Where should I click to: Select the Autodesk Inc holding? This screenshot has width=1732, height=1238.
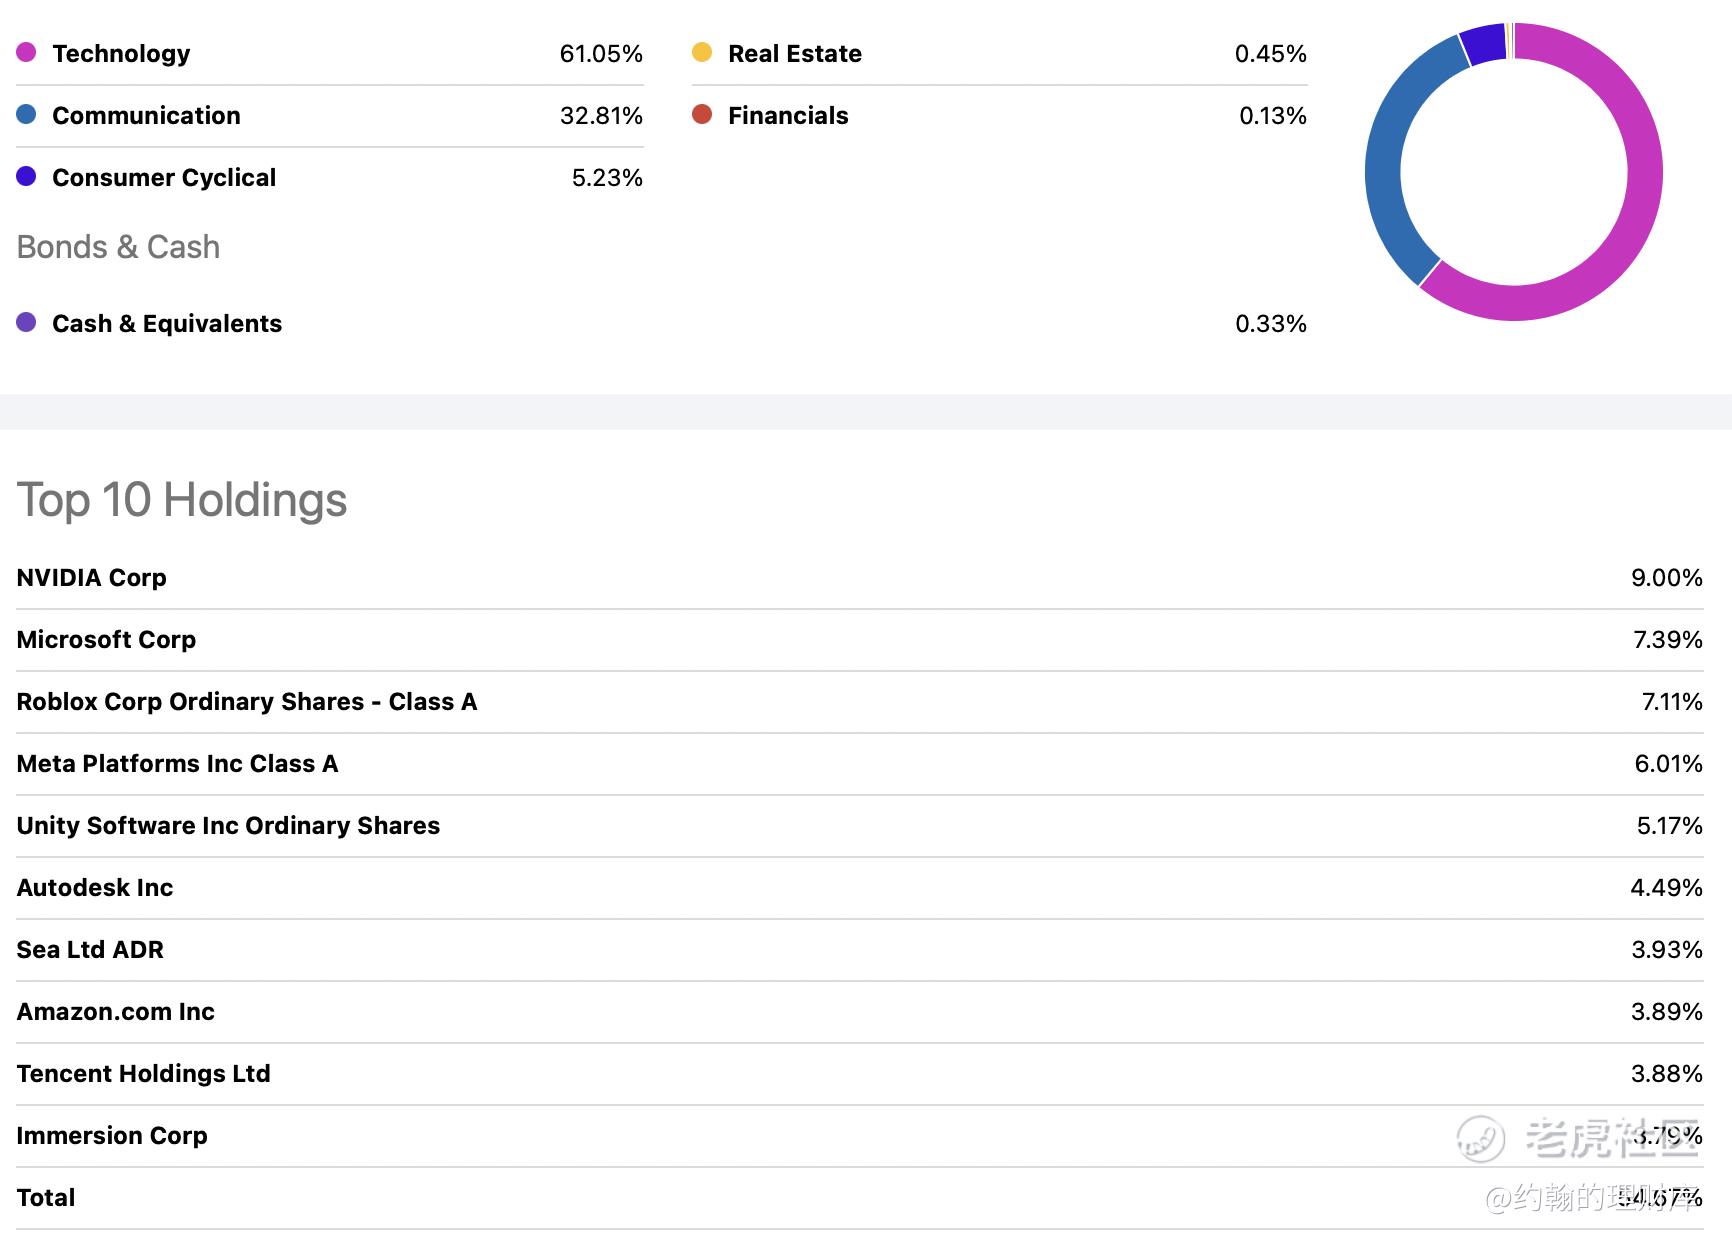click(95, 887)
